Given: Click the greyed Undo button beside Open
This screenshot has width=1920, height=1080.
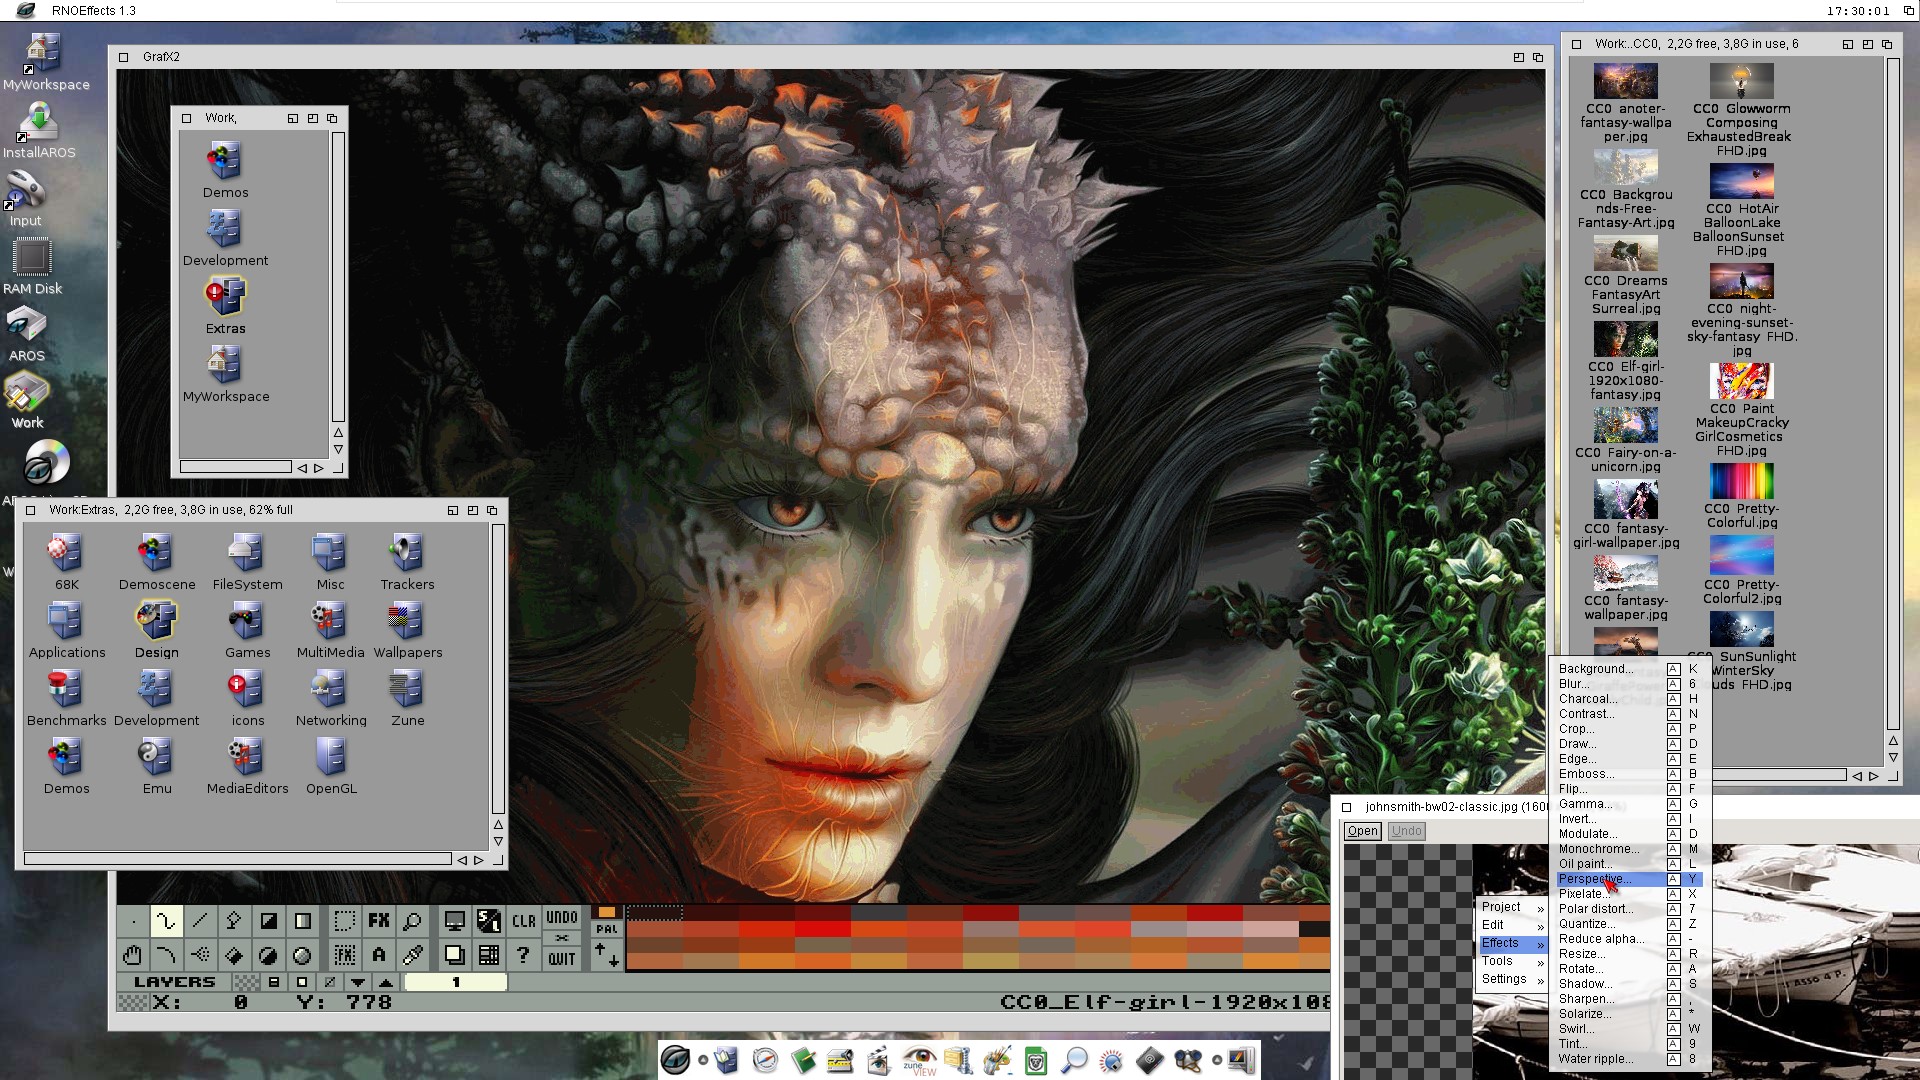Looking at the screenshot, I should point(1406,831).
